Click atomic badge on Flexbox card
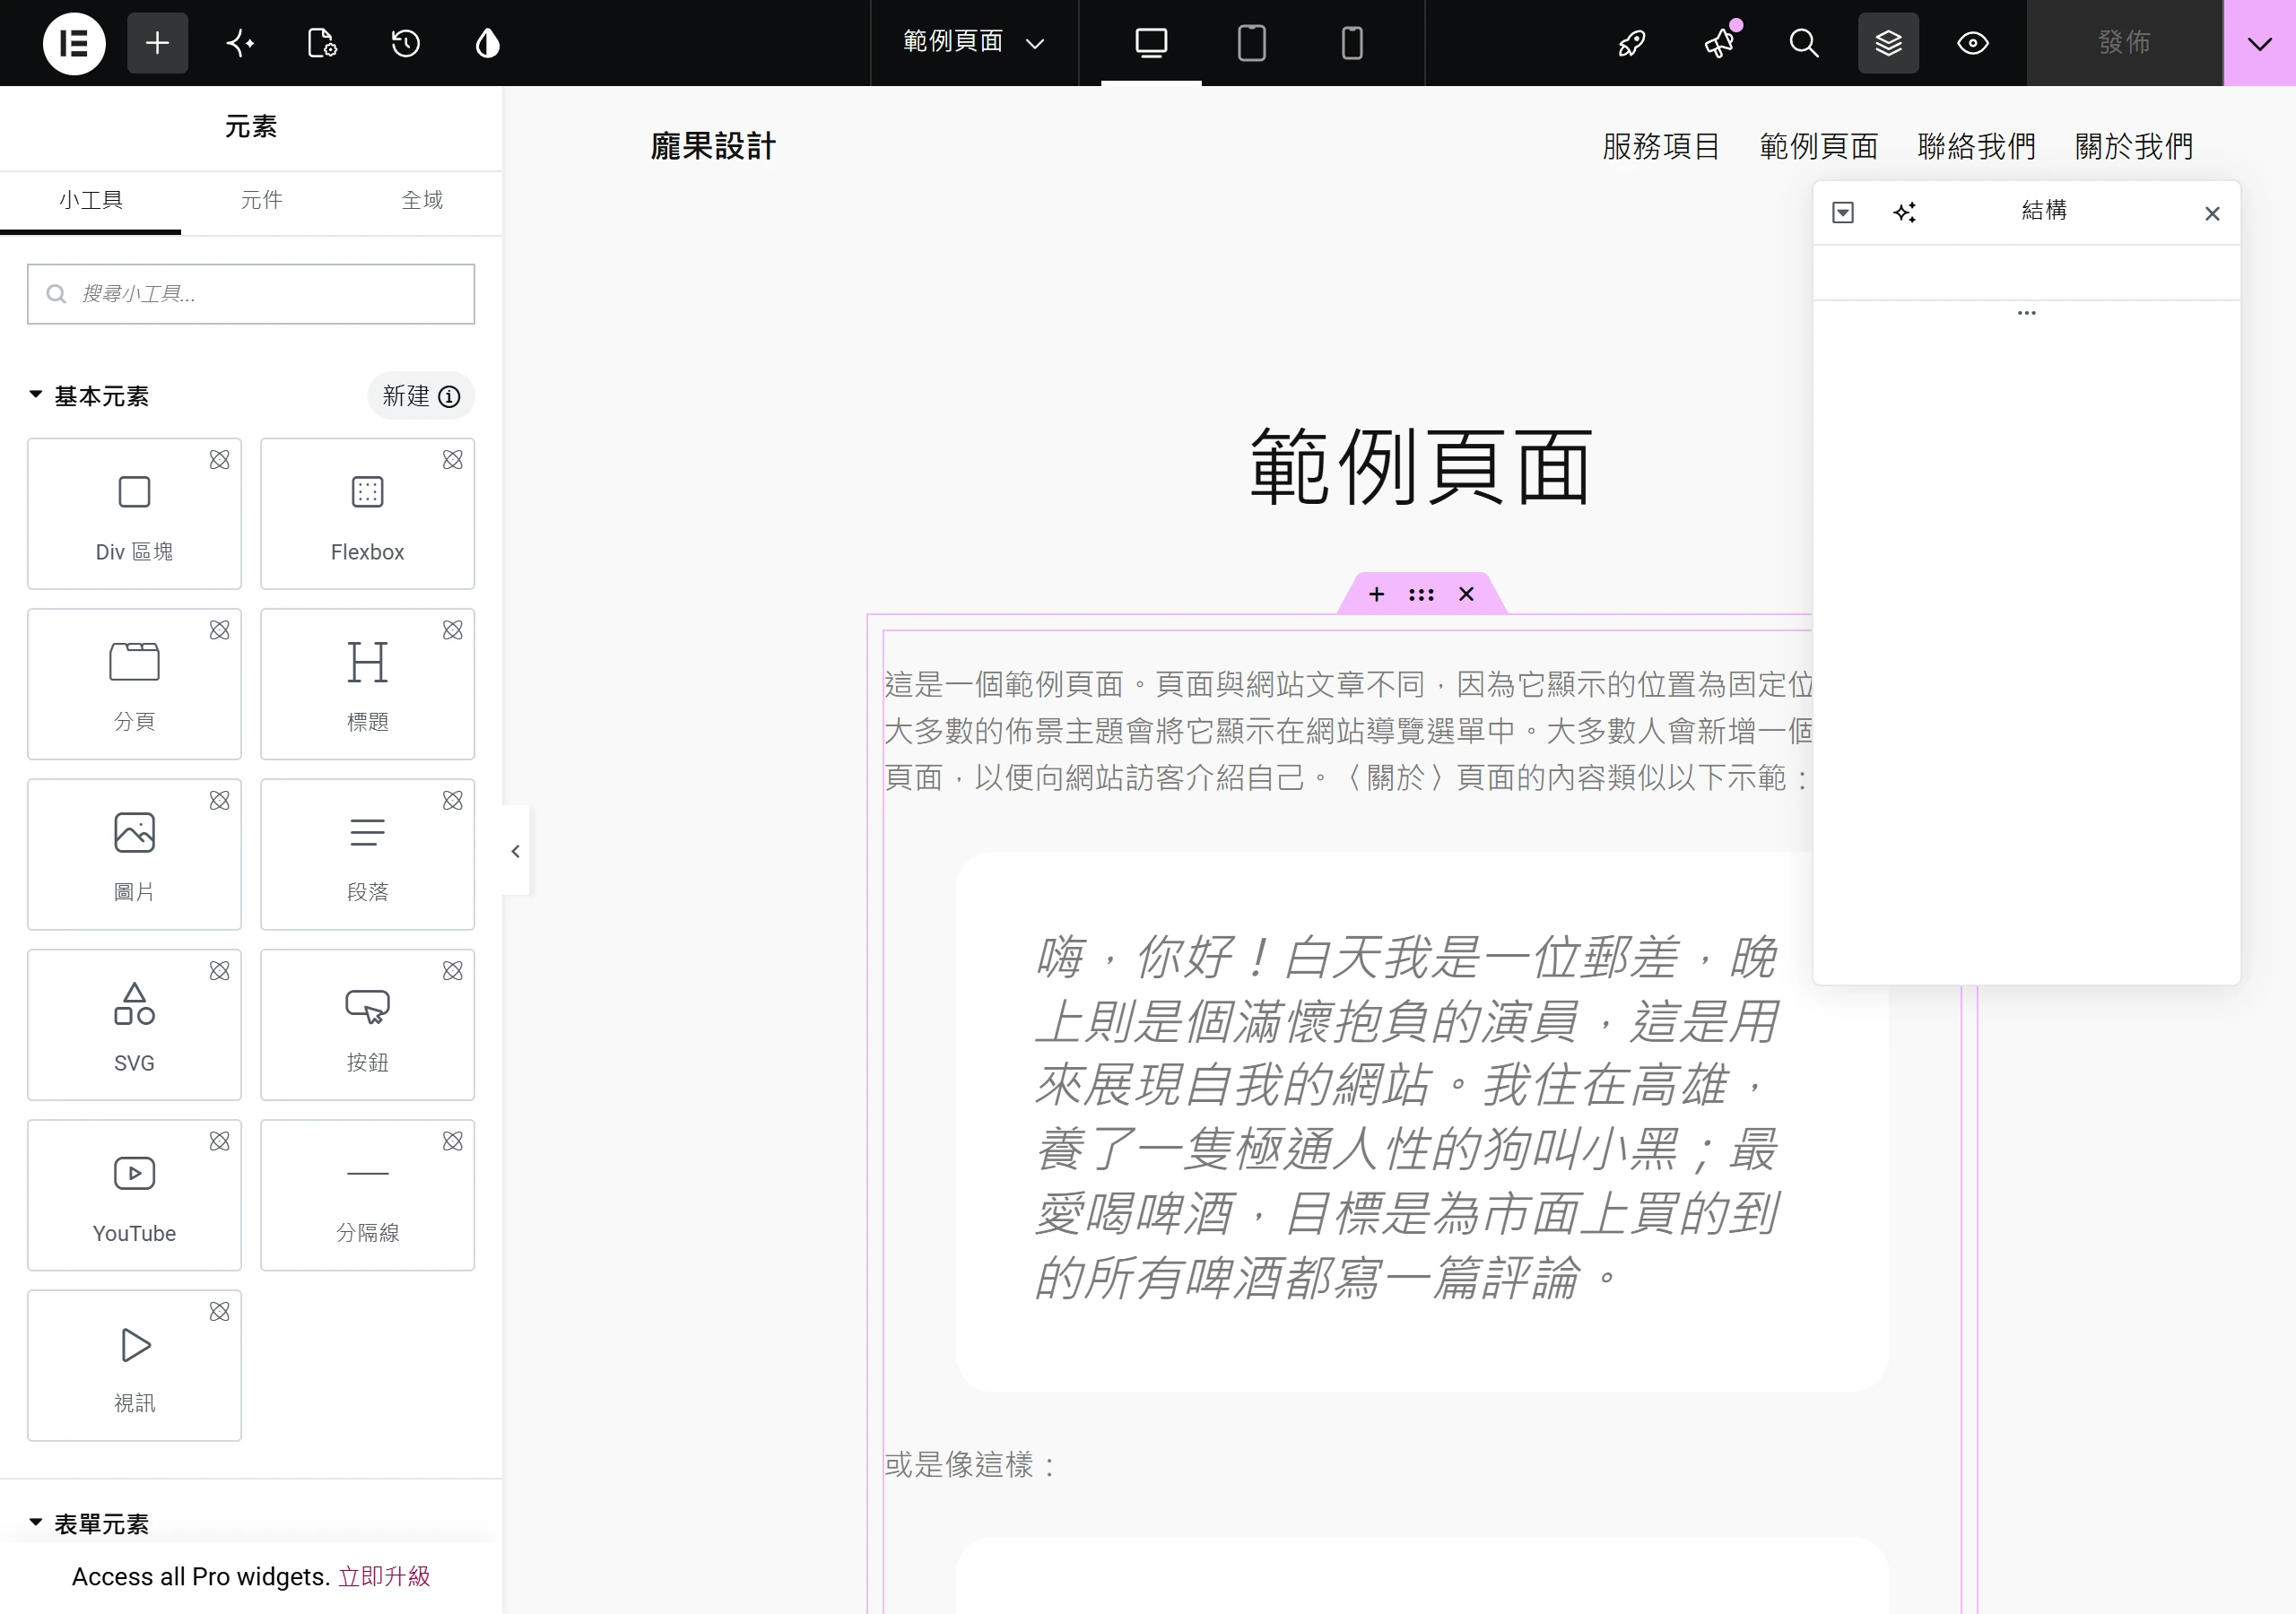 [x=453, y=460]
